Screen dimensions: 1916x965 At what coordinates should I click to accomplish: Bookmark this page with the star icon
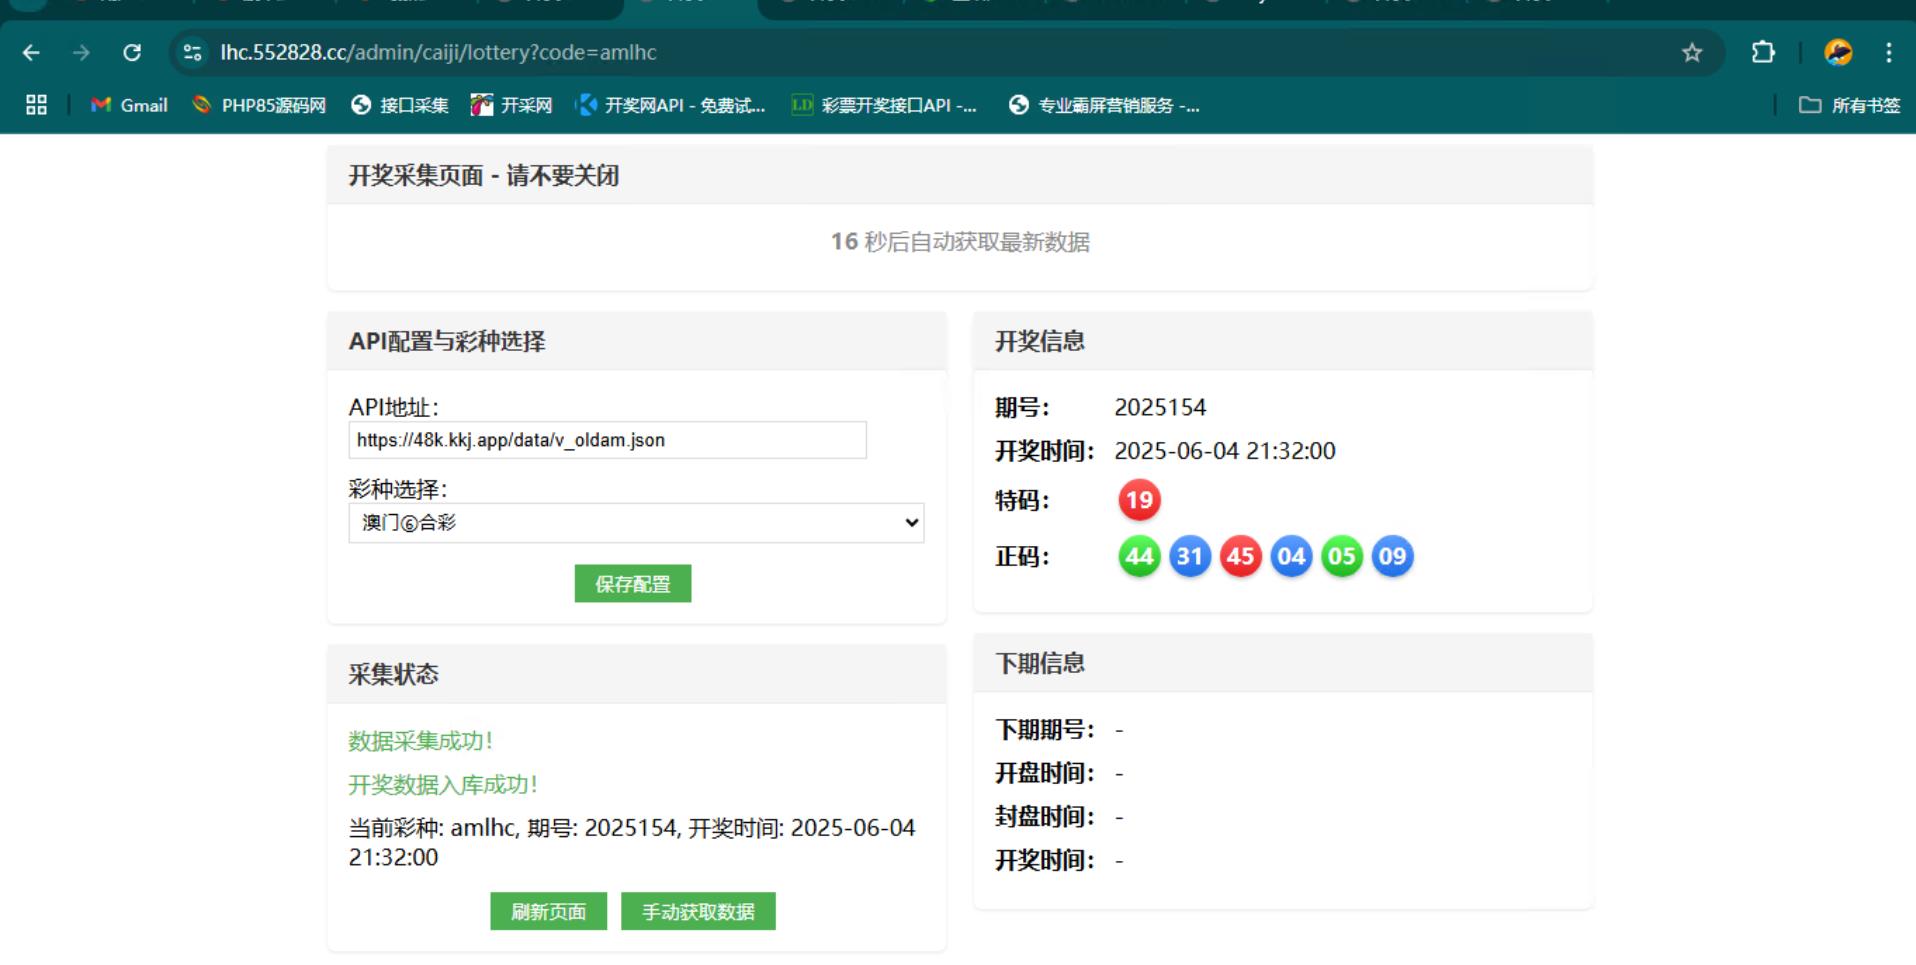coord(1691,53)
